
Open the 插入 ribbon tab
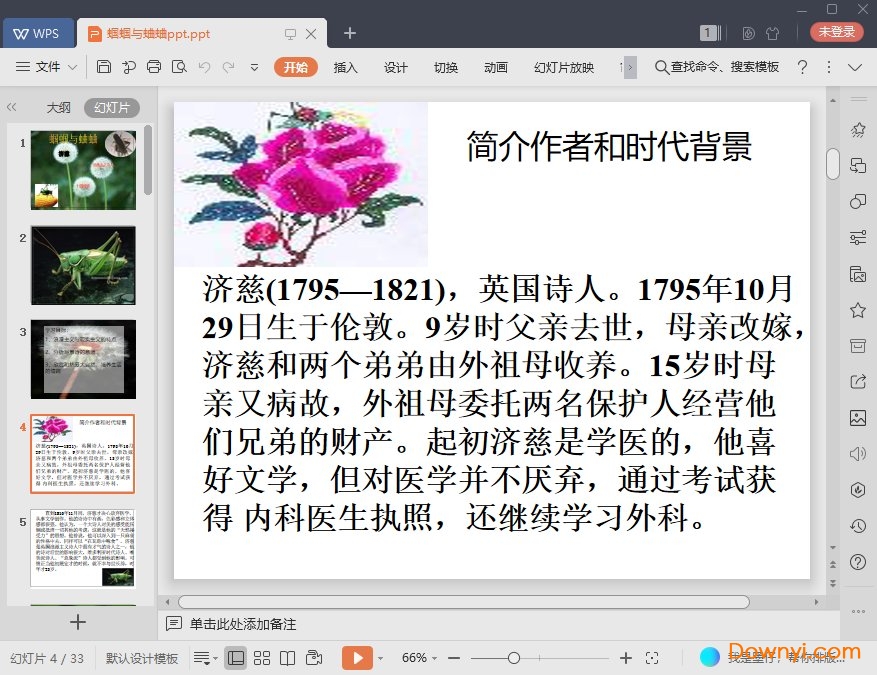coord(345,67)
